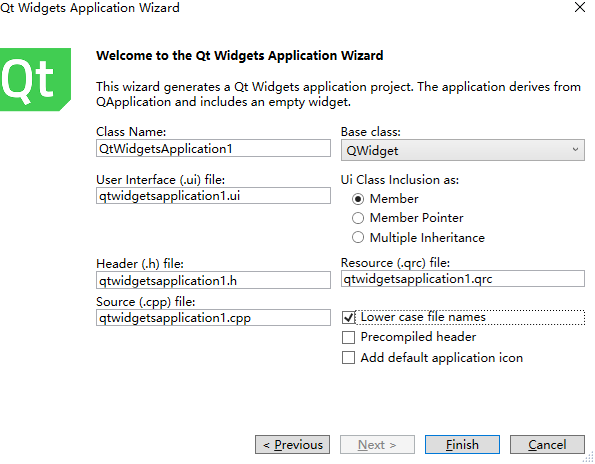The image size is (595, 464).
Task: Click the Finish button
Action: 462,445
